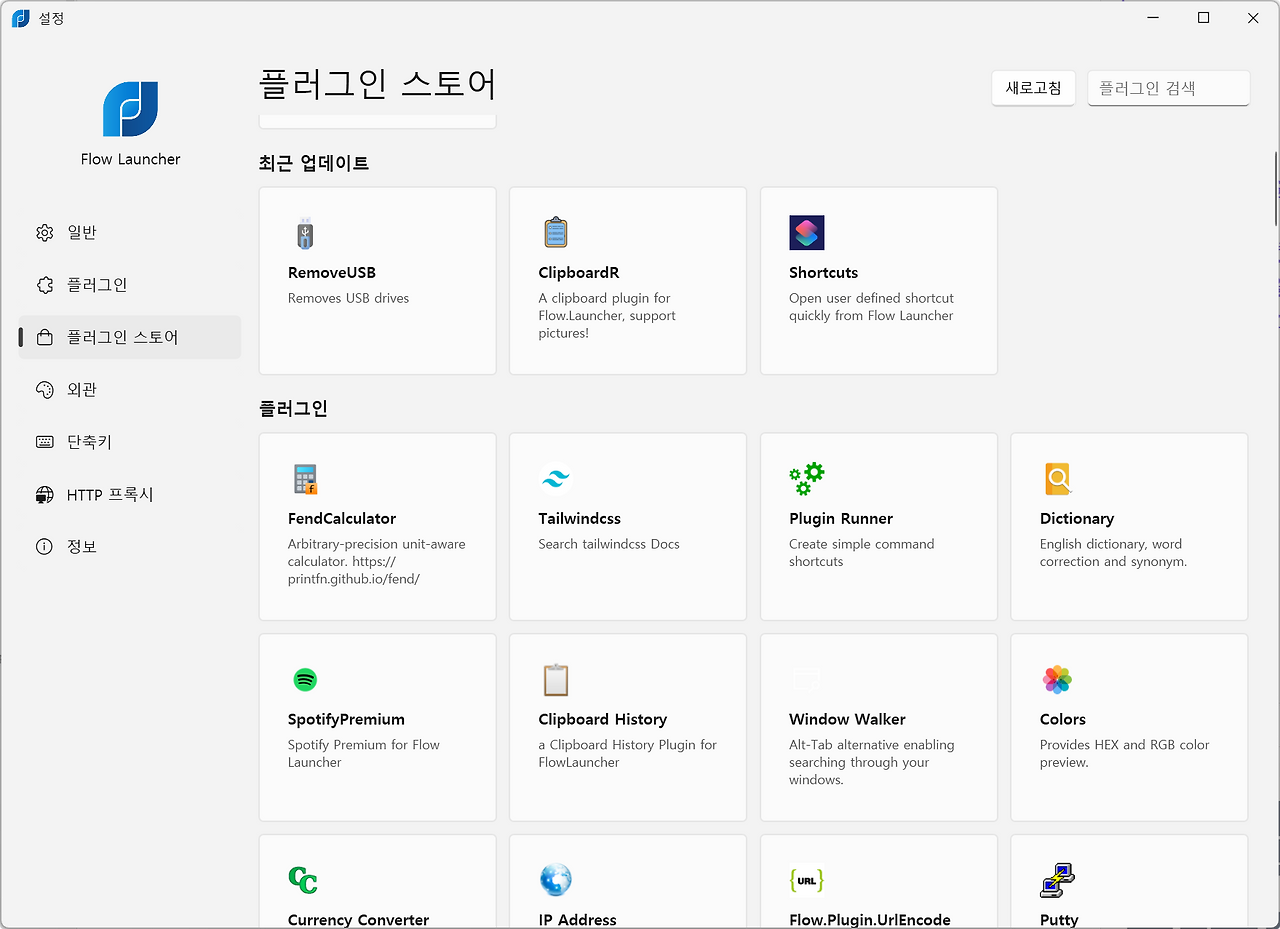Click the vertical scrollbar of the plugin list
The width and height of the screenshot is (1280, 929).
[x=1275, y=190]
